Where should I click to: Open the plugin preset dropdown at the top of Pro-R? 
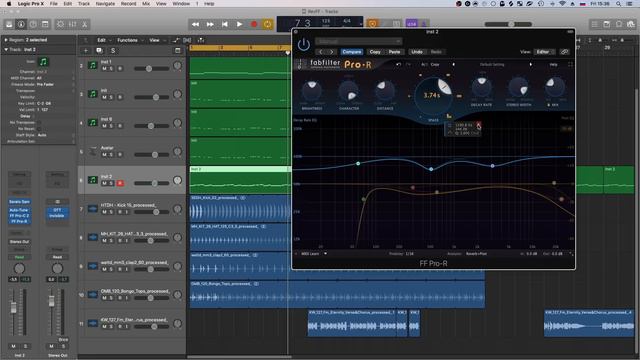tap(358, 41)
